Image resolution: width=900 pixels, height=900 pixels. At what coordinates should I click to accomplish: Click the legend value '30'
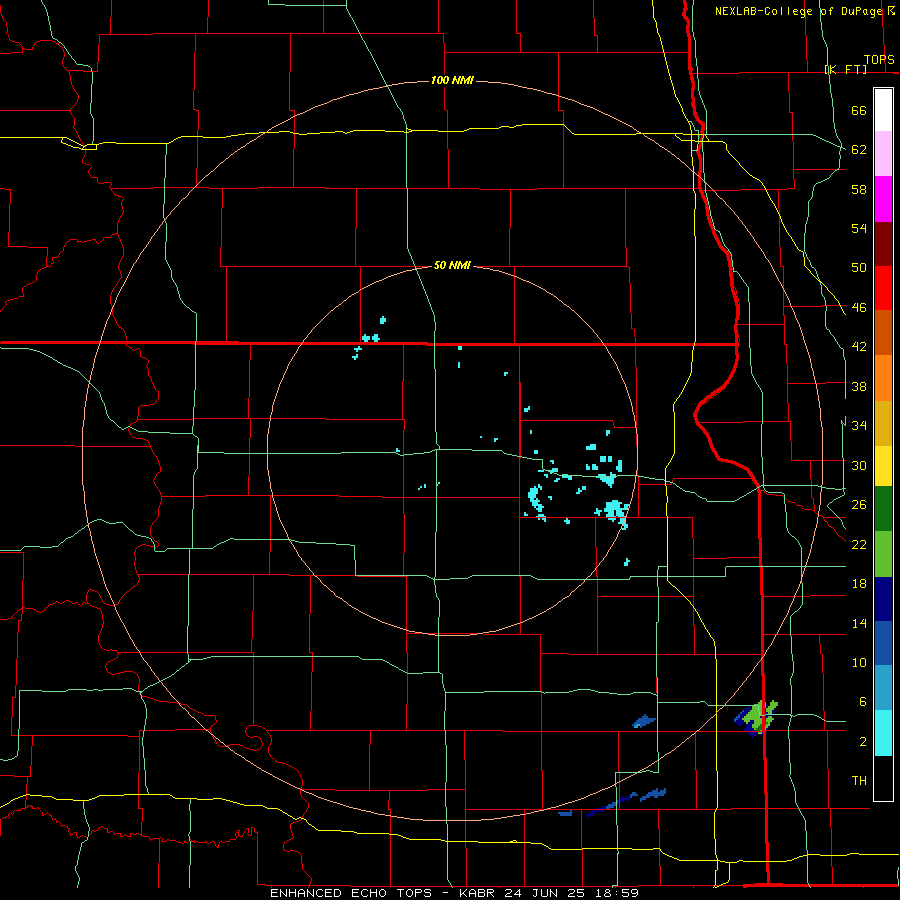[x=859, y=465]
